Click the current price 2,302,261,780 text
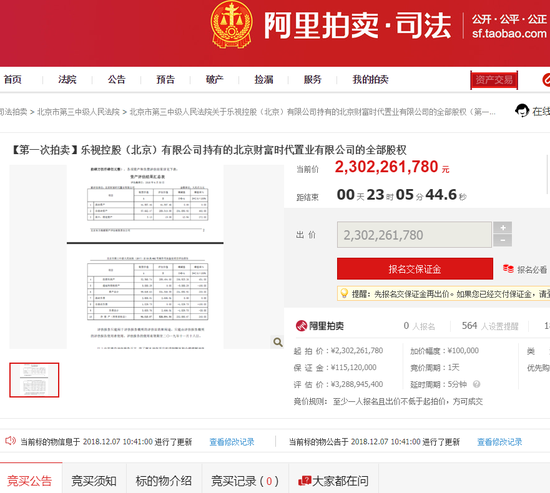The width and height of the screenshot is (550, 493). point(387,167)
